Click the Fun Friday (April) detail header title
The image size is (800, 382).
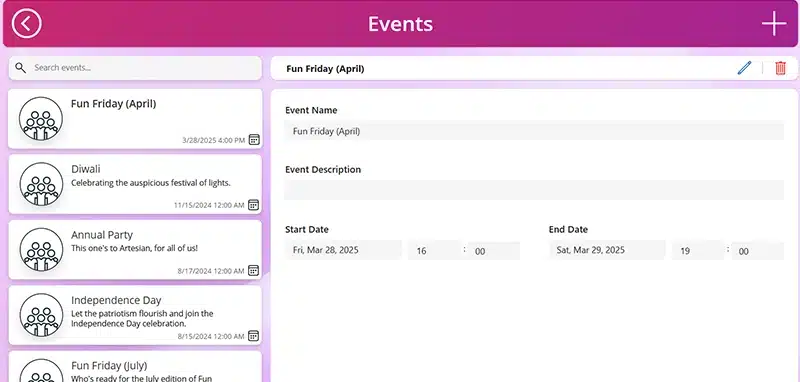point(325,69)
